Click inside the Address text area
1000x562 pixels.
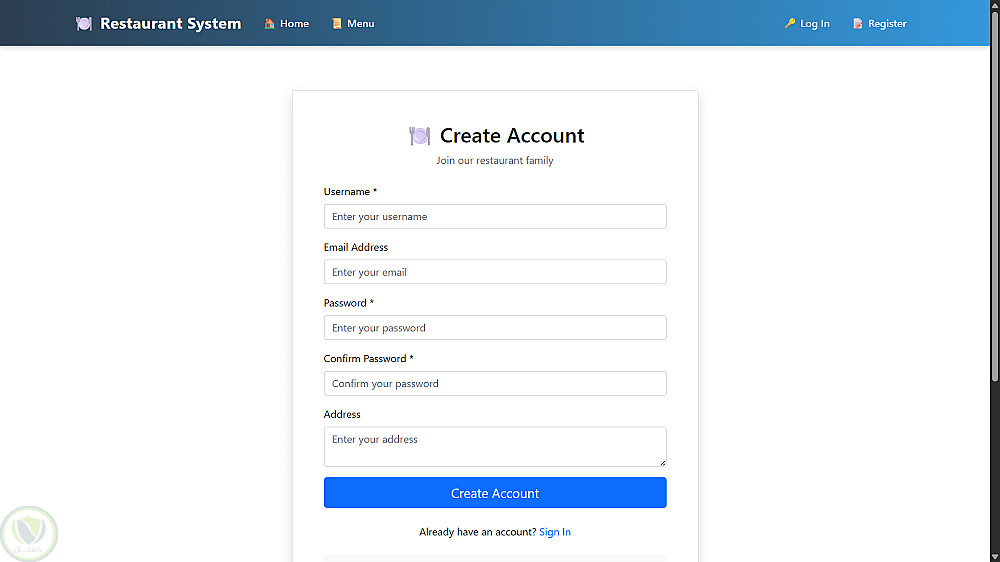click(x=495, y=446)
